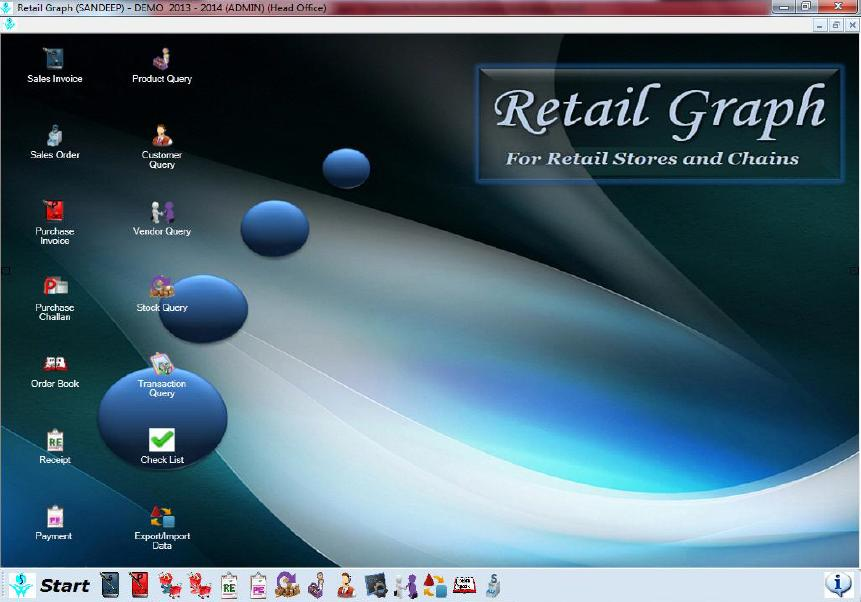The height and width of the screenshot is (602, 861).
Task: Open the Vendor Query shortcut
Action: point(161,219)
